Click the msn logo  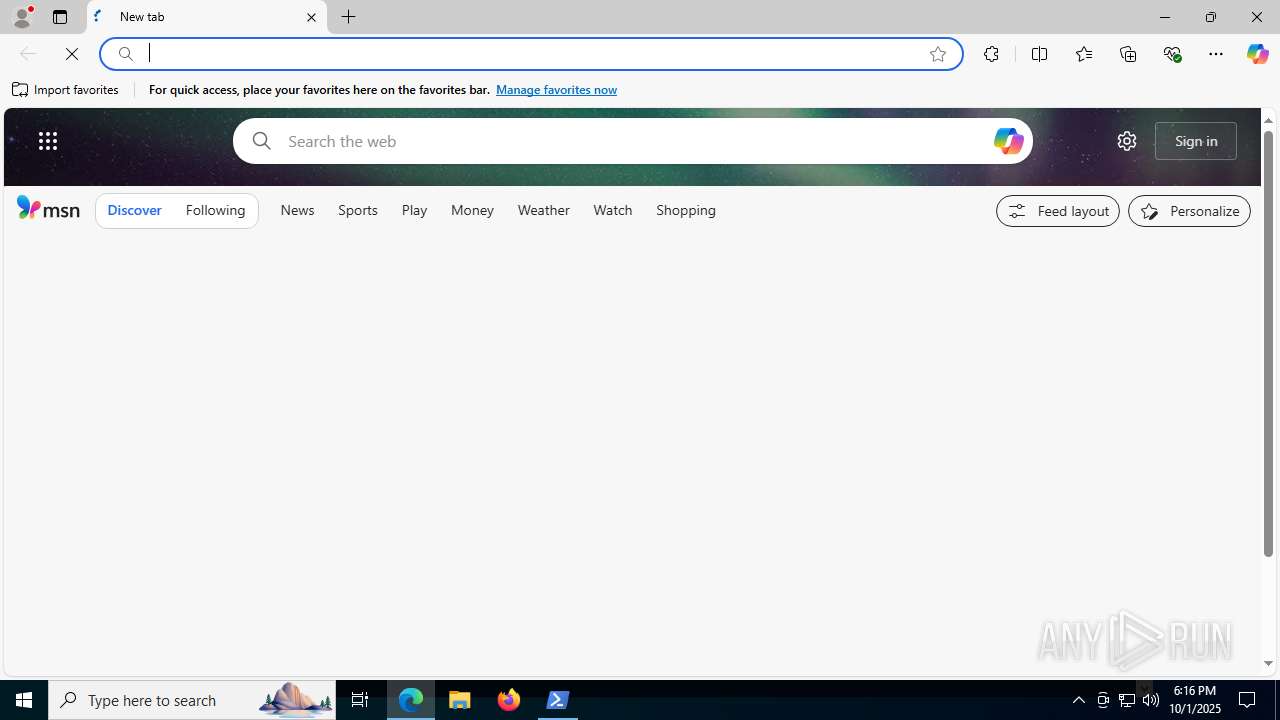pyautogui.click(x=48, y=208)
